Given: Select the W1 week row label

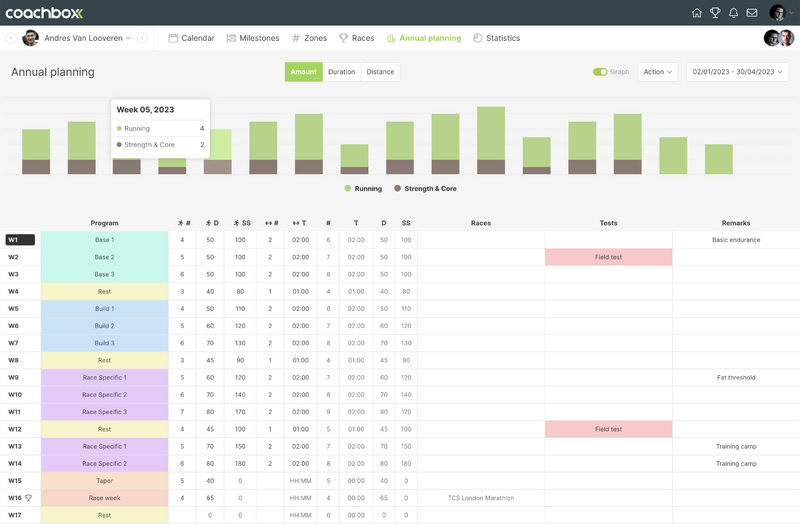Looking at the screenshot, I should coord(20,240).
